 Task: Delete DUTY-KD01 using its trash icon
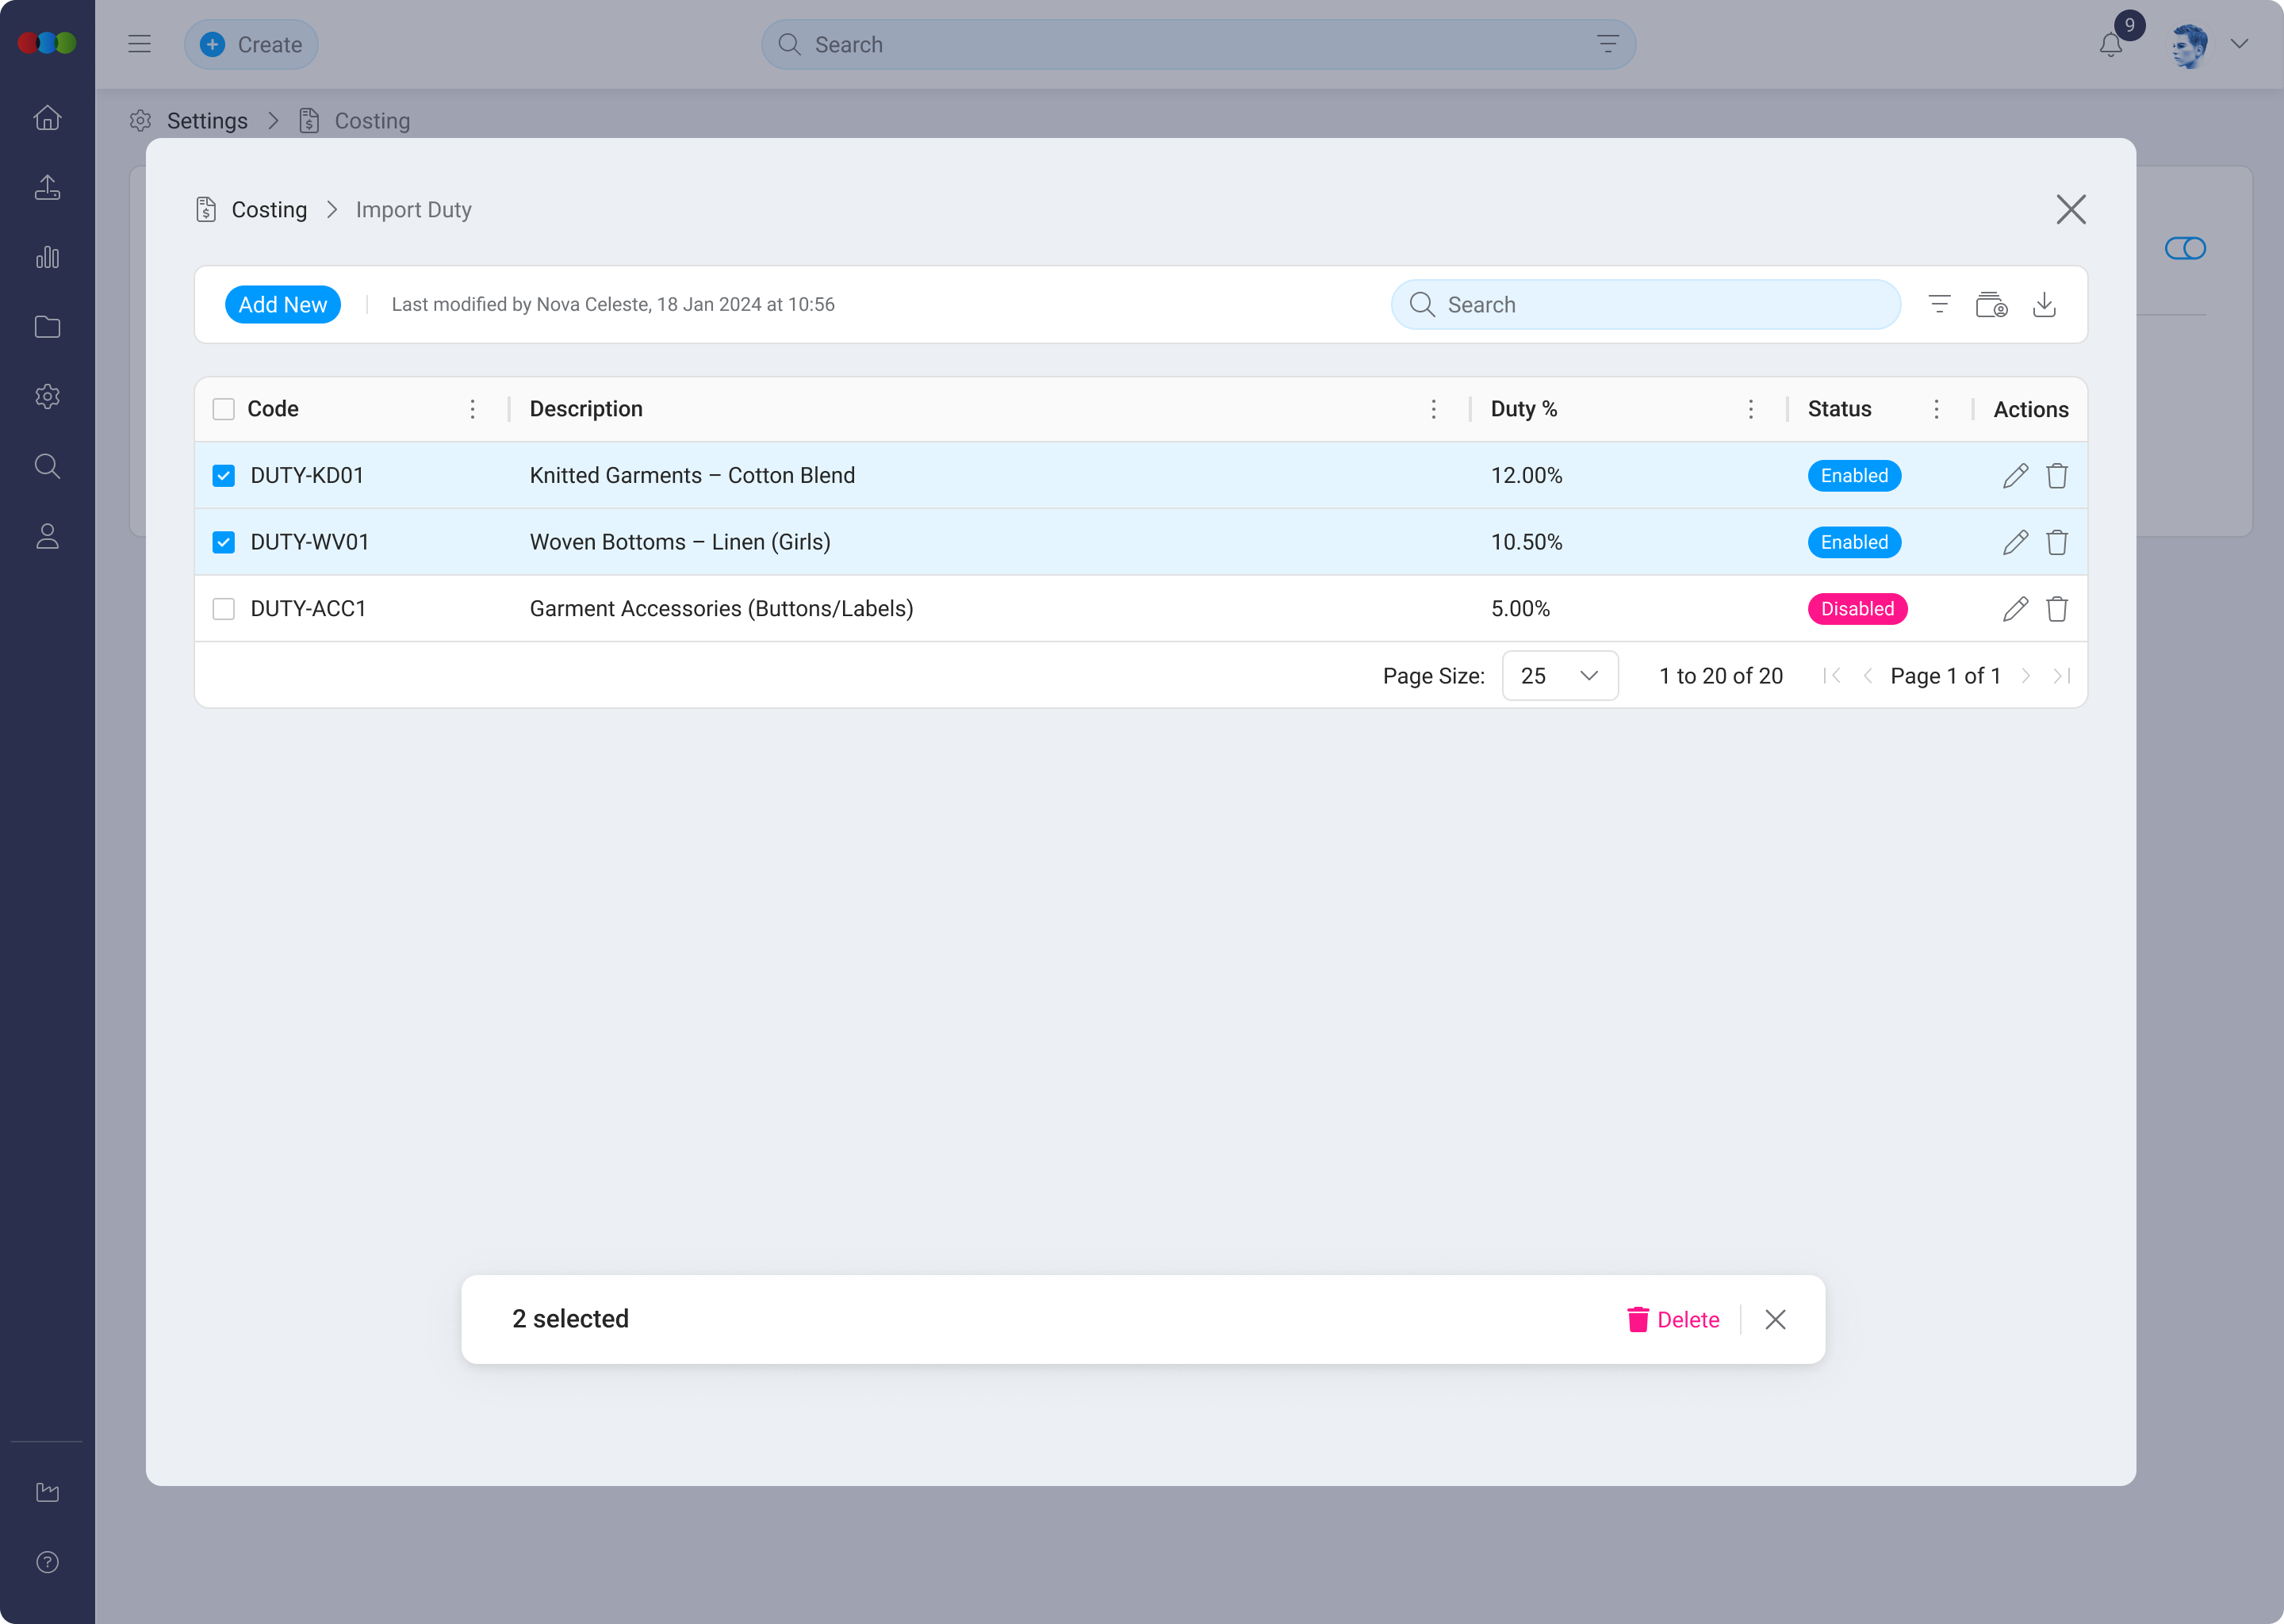(2057, 475)
